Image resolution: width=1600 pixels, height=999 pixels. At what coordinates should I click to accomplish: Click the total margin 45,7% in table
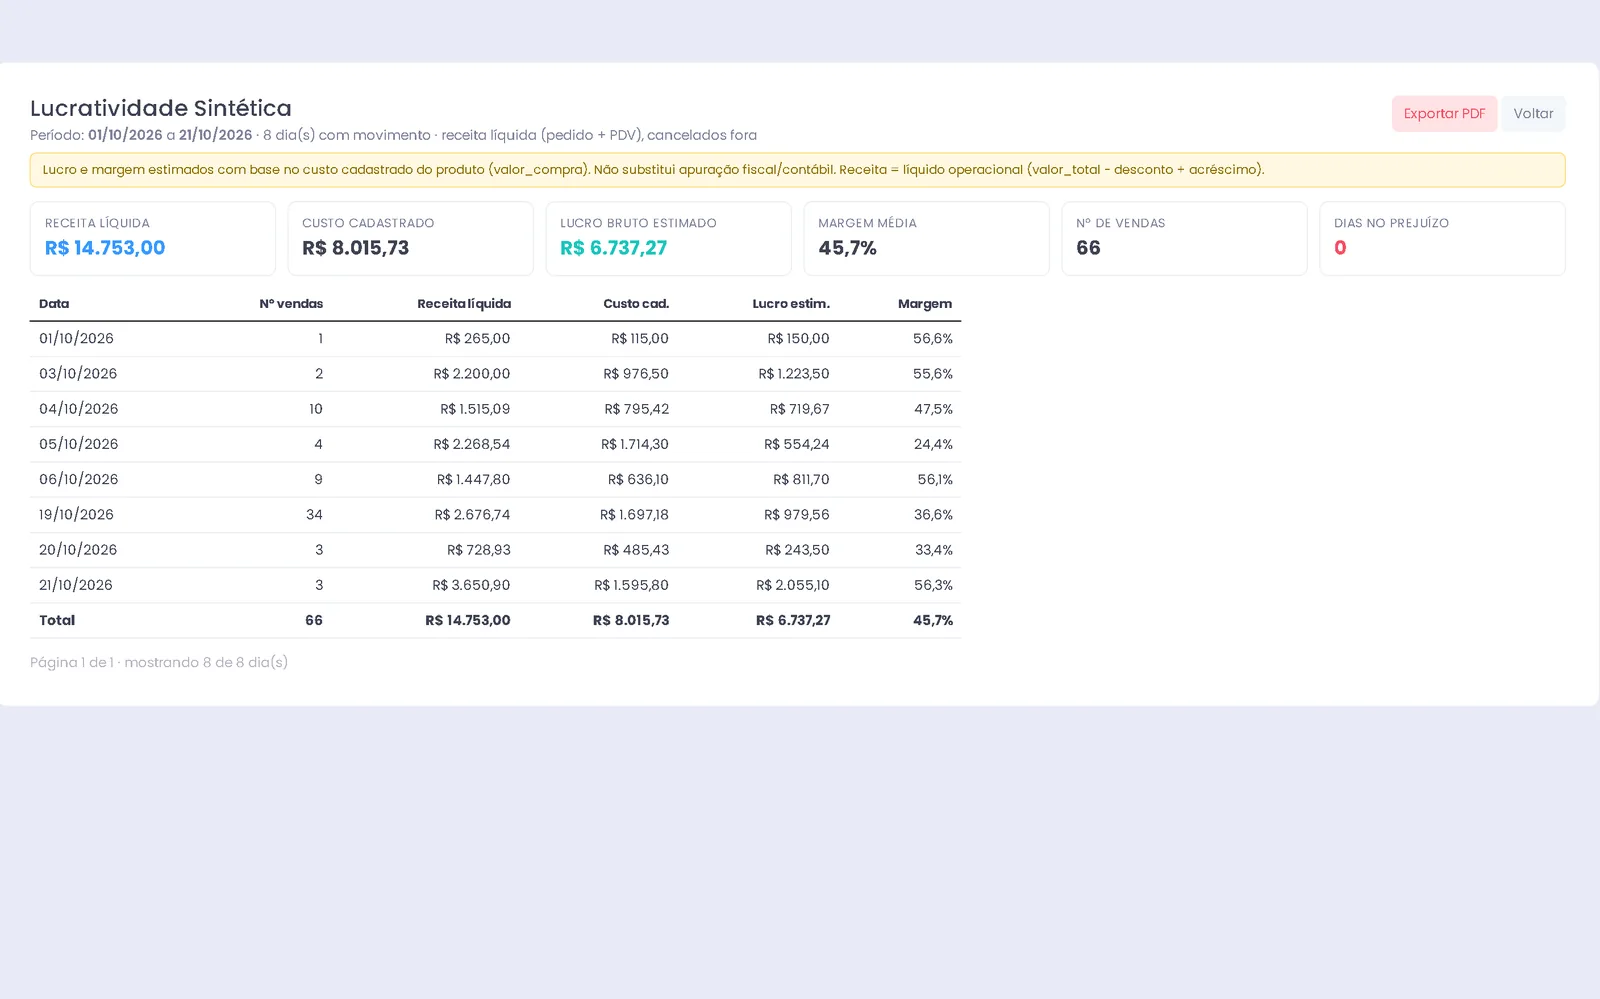click(x=933, y=620)
